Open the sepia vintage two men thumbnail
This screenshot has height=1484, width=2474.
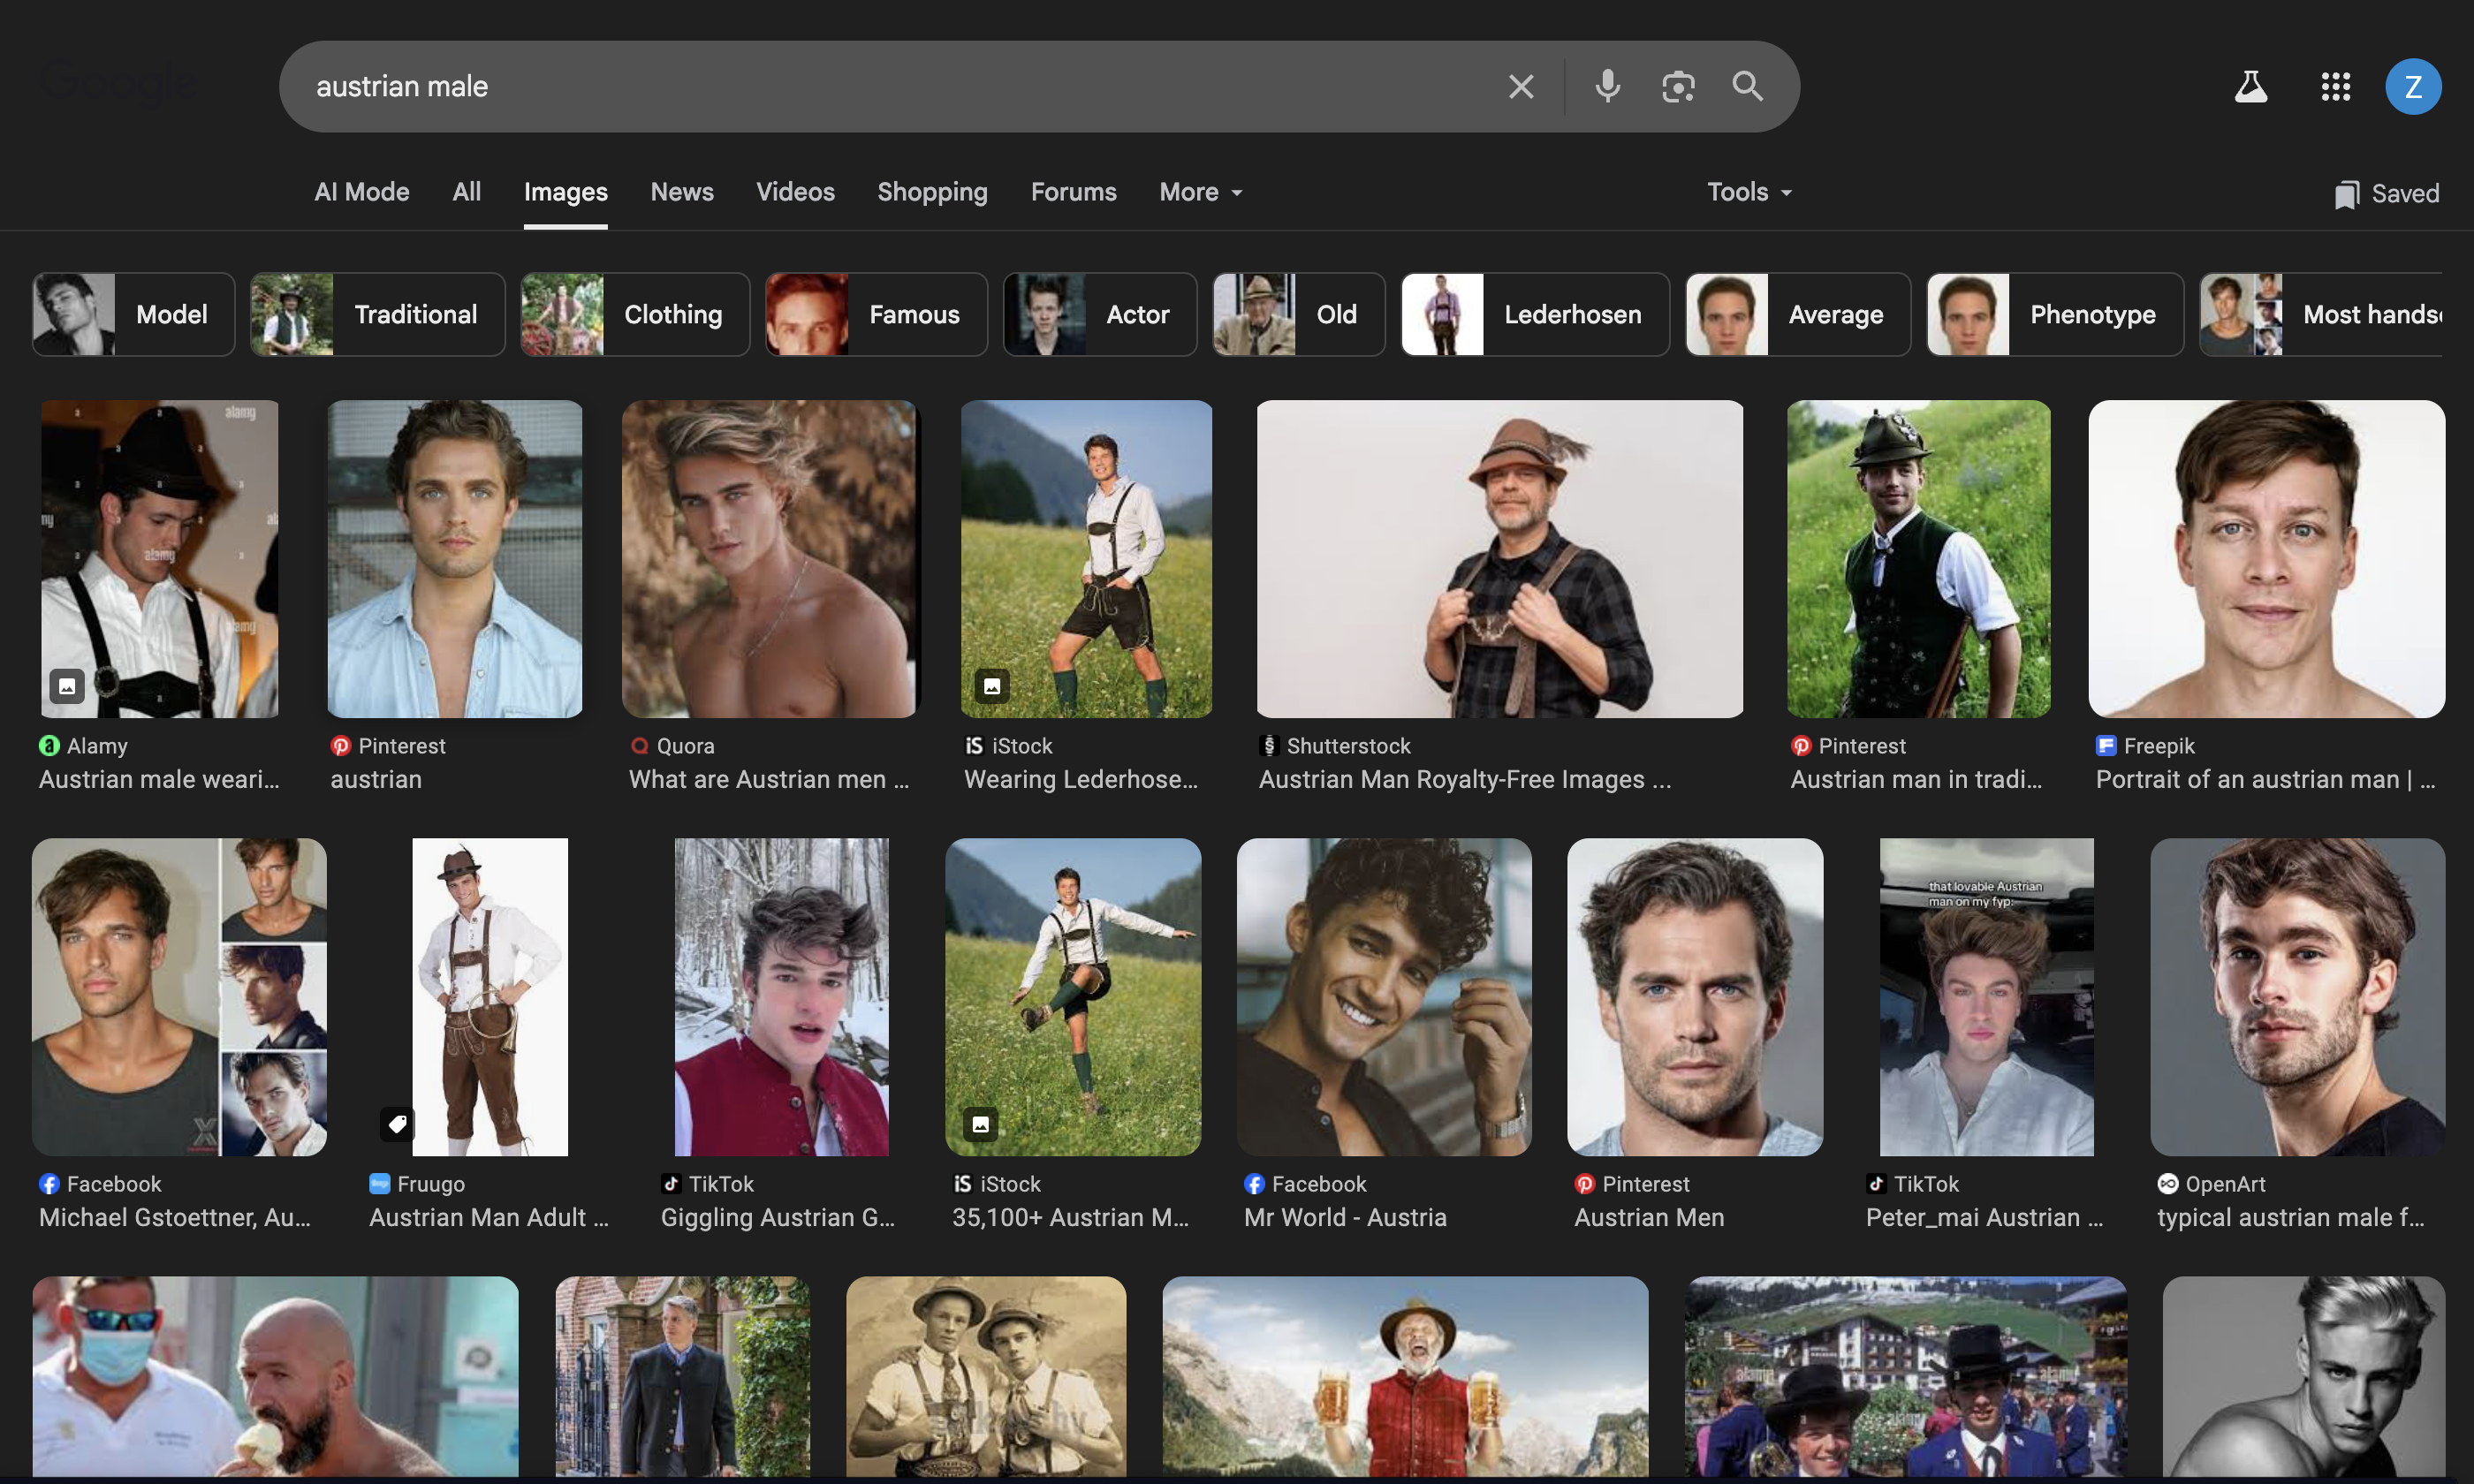click(986, 1376)
